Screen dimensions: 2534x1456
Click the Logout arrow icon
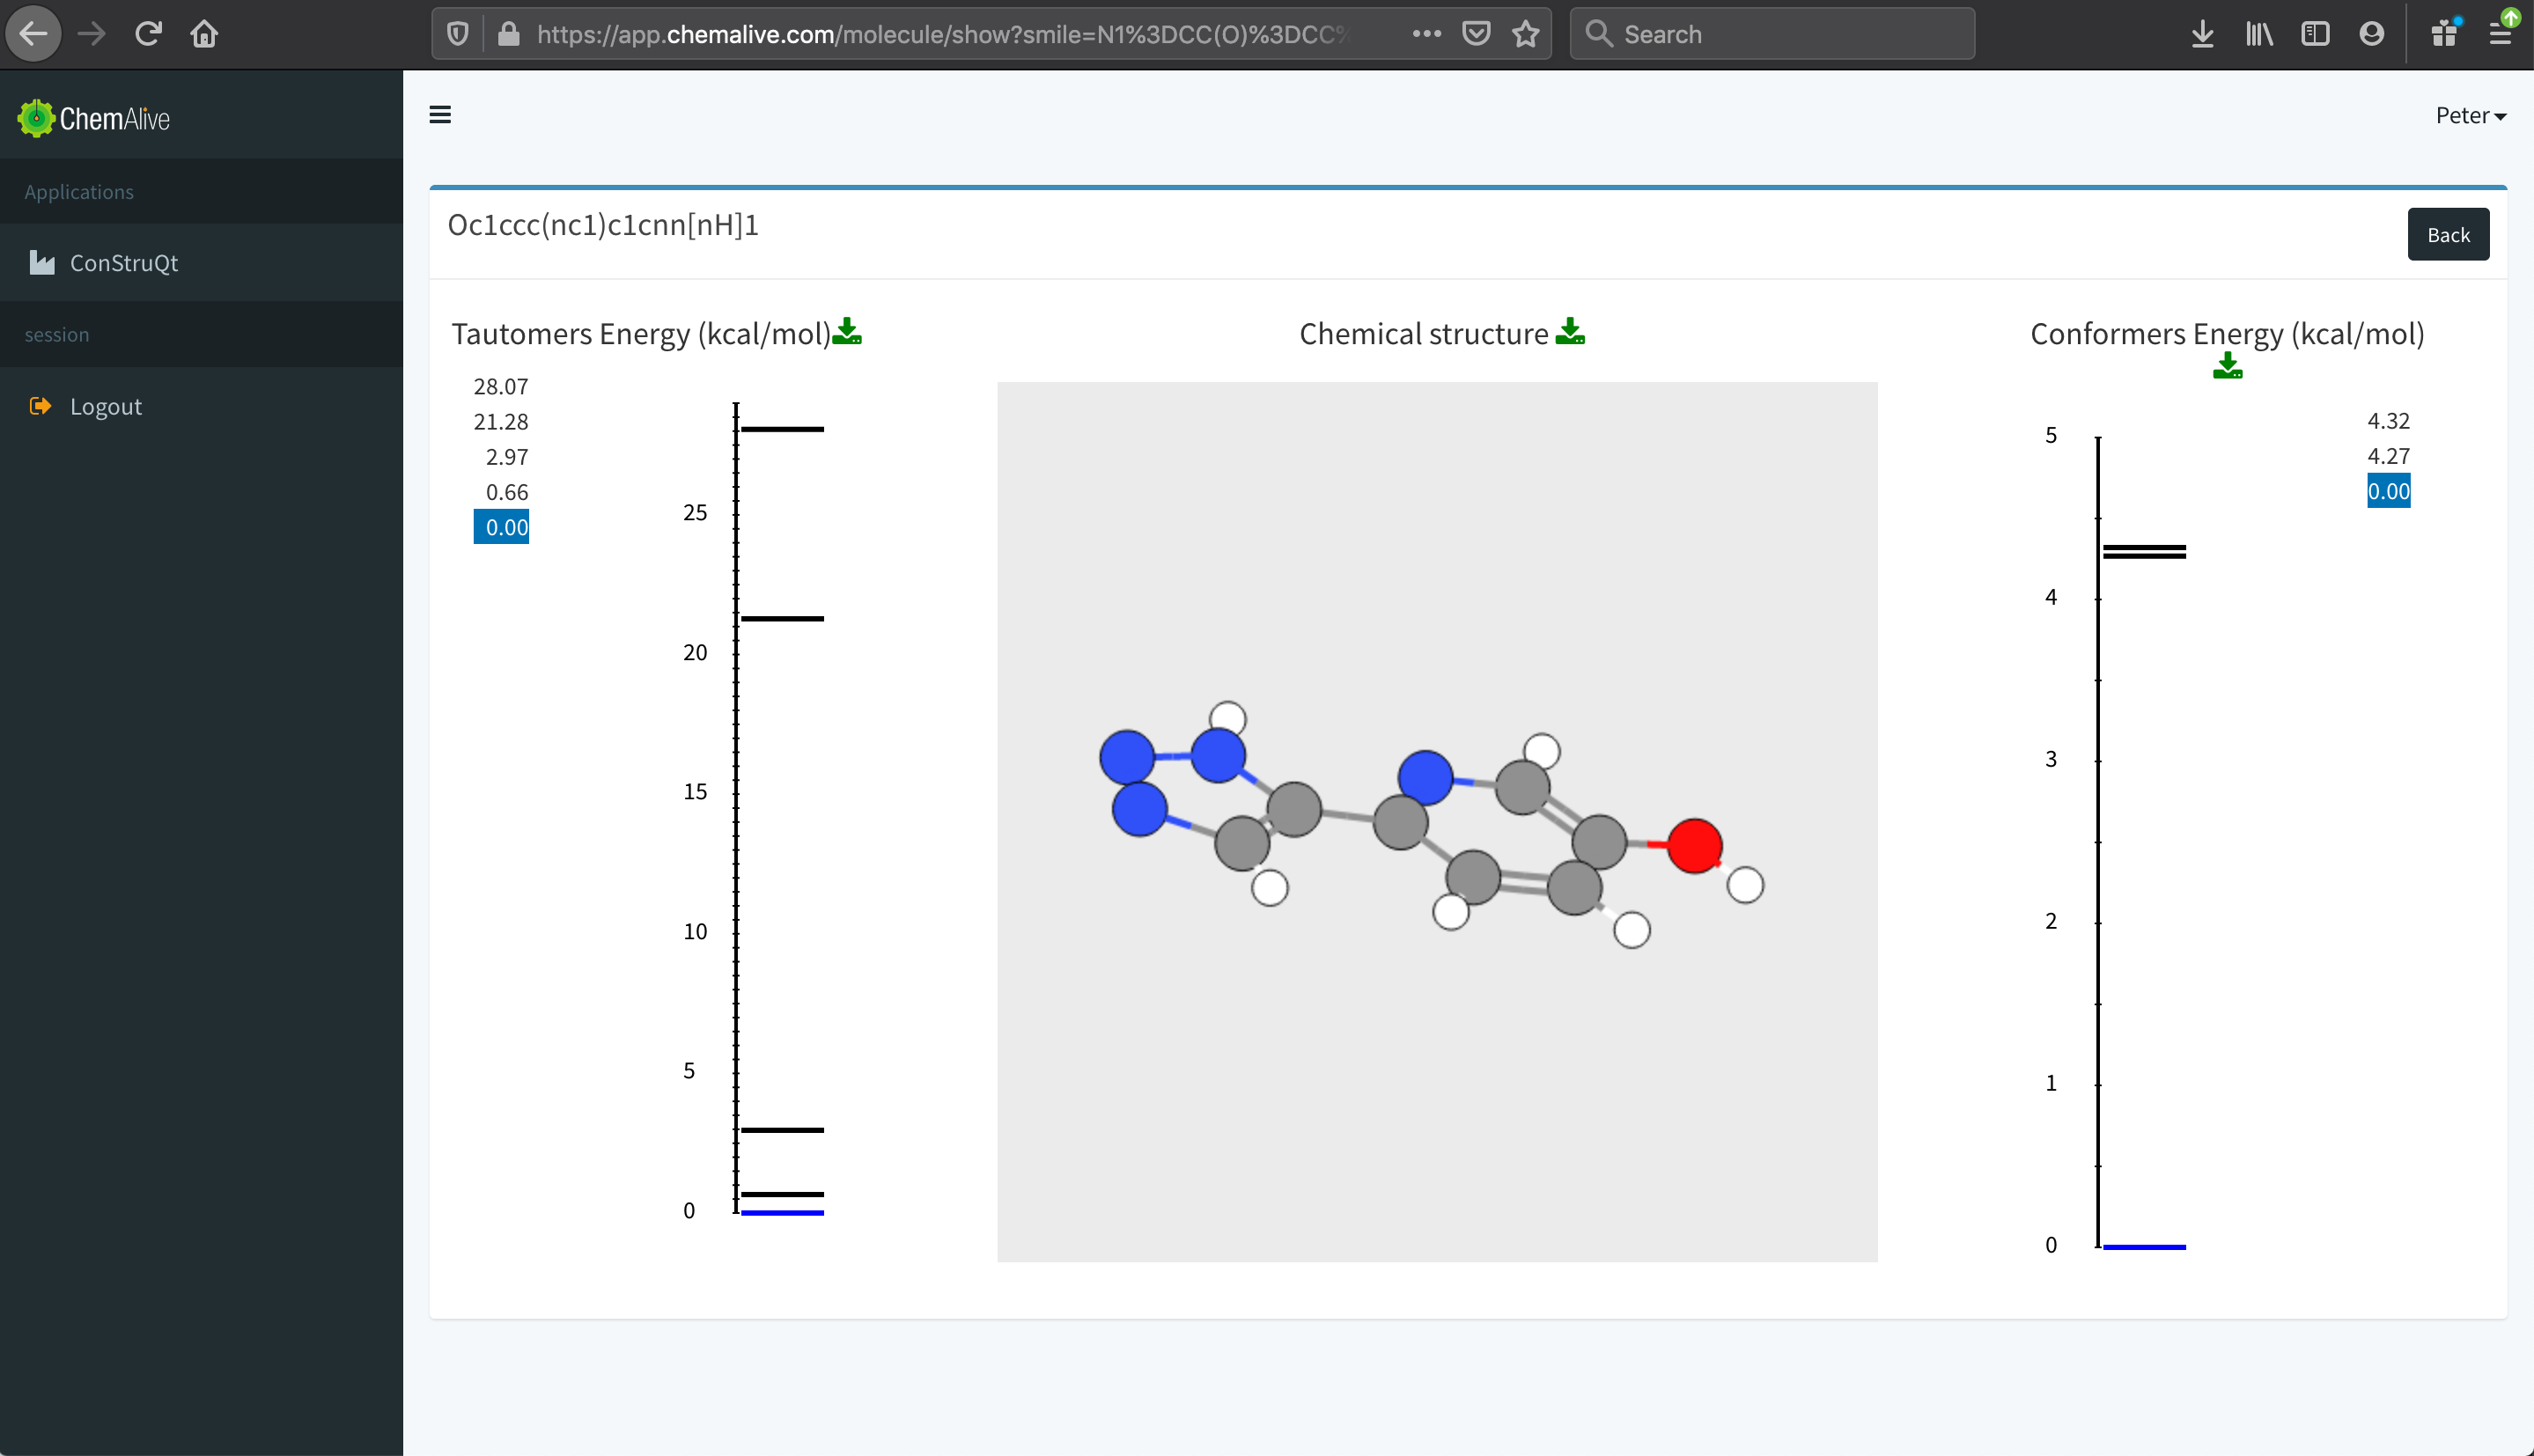pyautogui.click(x=40, y=406)
